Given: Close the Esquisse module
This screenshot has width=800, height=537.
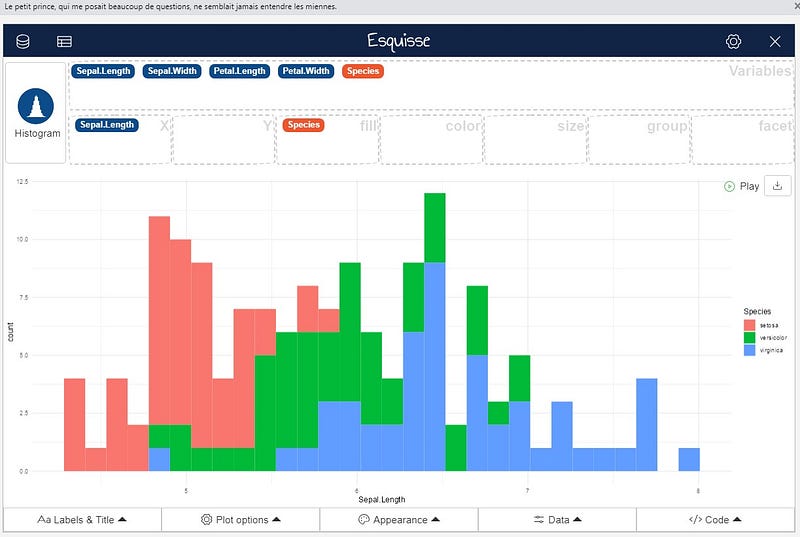Looking at the screenshot, I should point(774,42).
